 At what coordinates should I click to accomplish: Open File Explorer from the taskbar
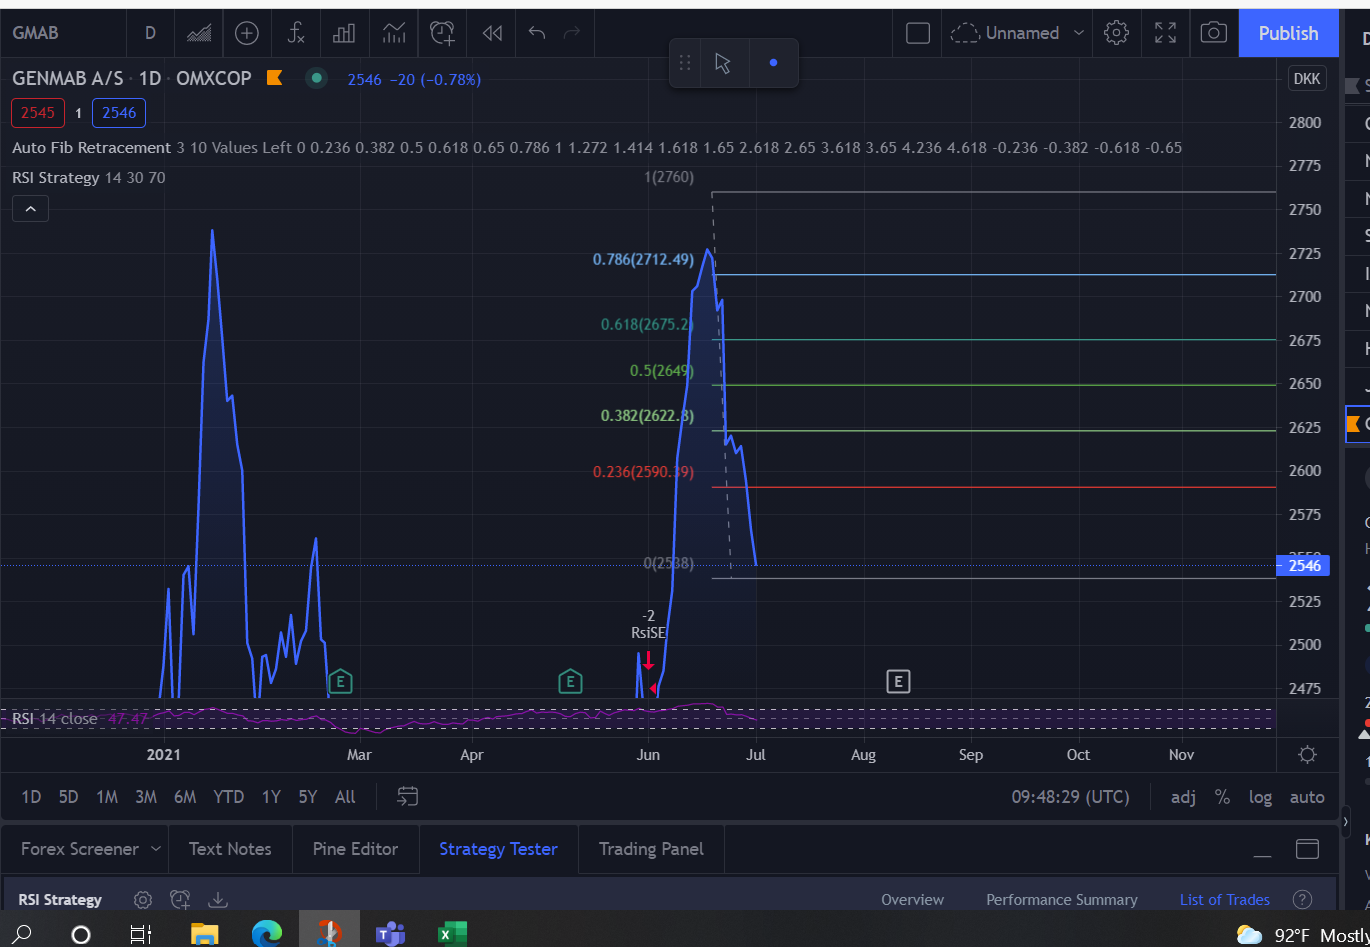click(204, 934)
